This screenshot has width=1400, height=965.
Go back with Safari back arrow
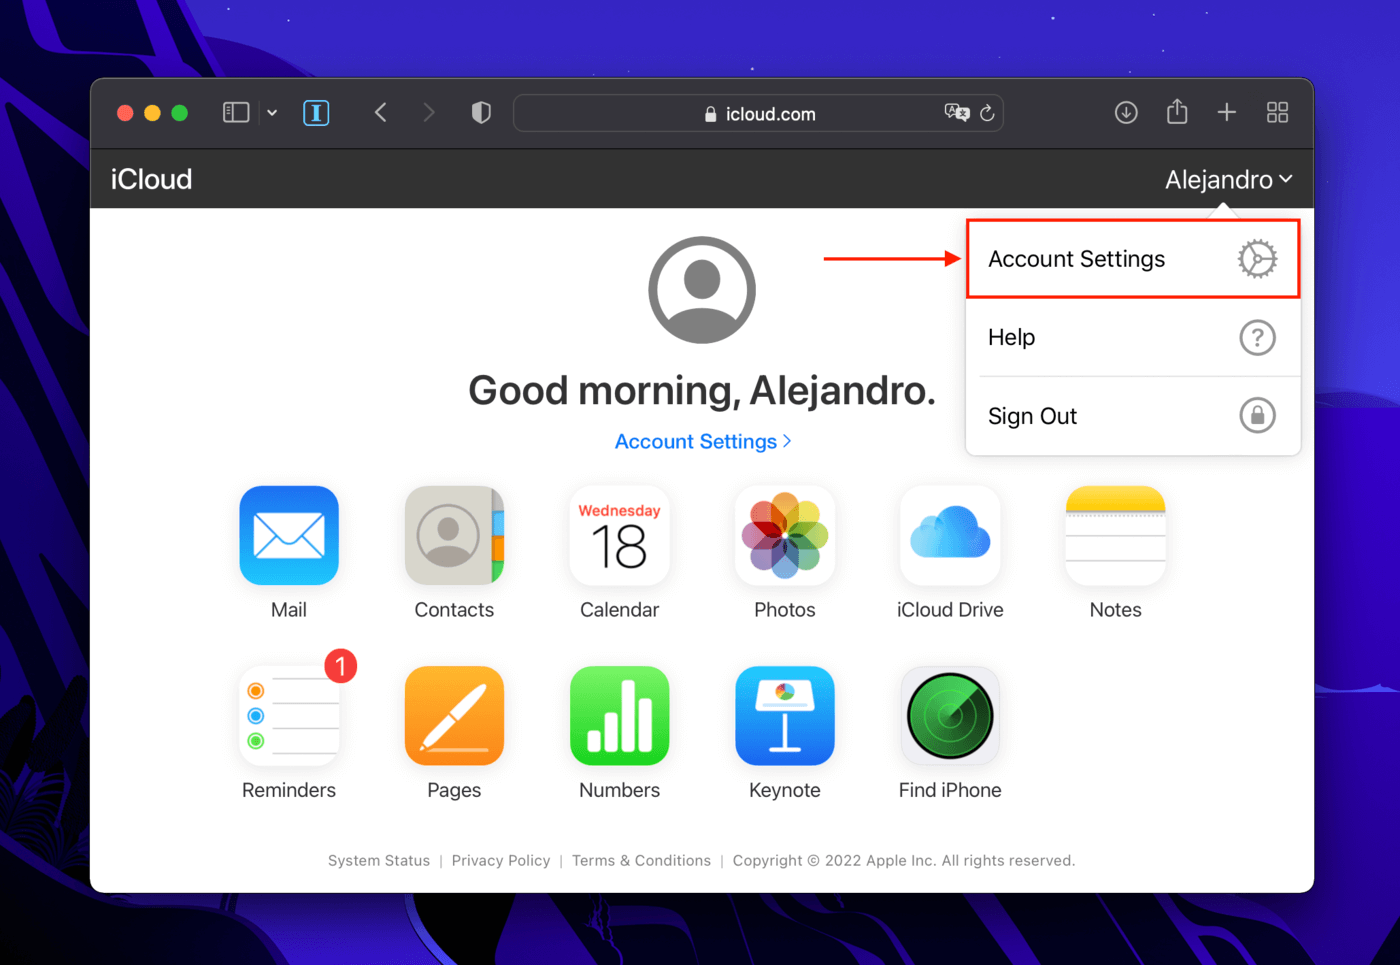380,113
